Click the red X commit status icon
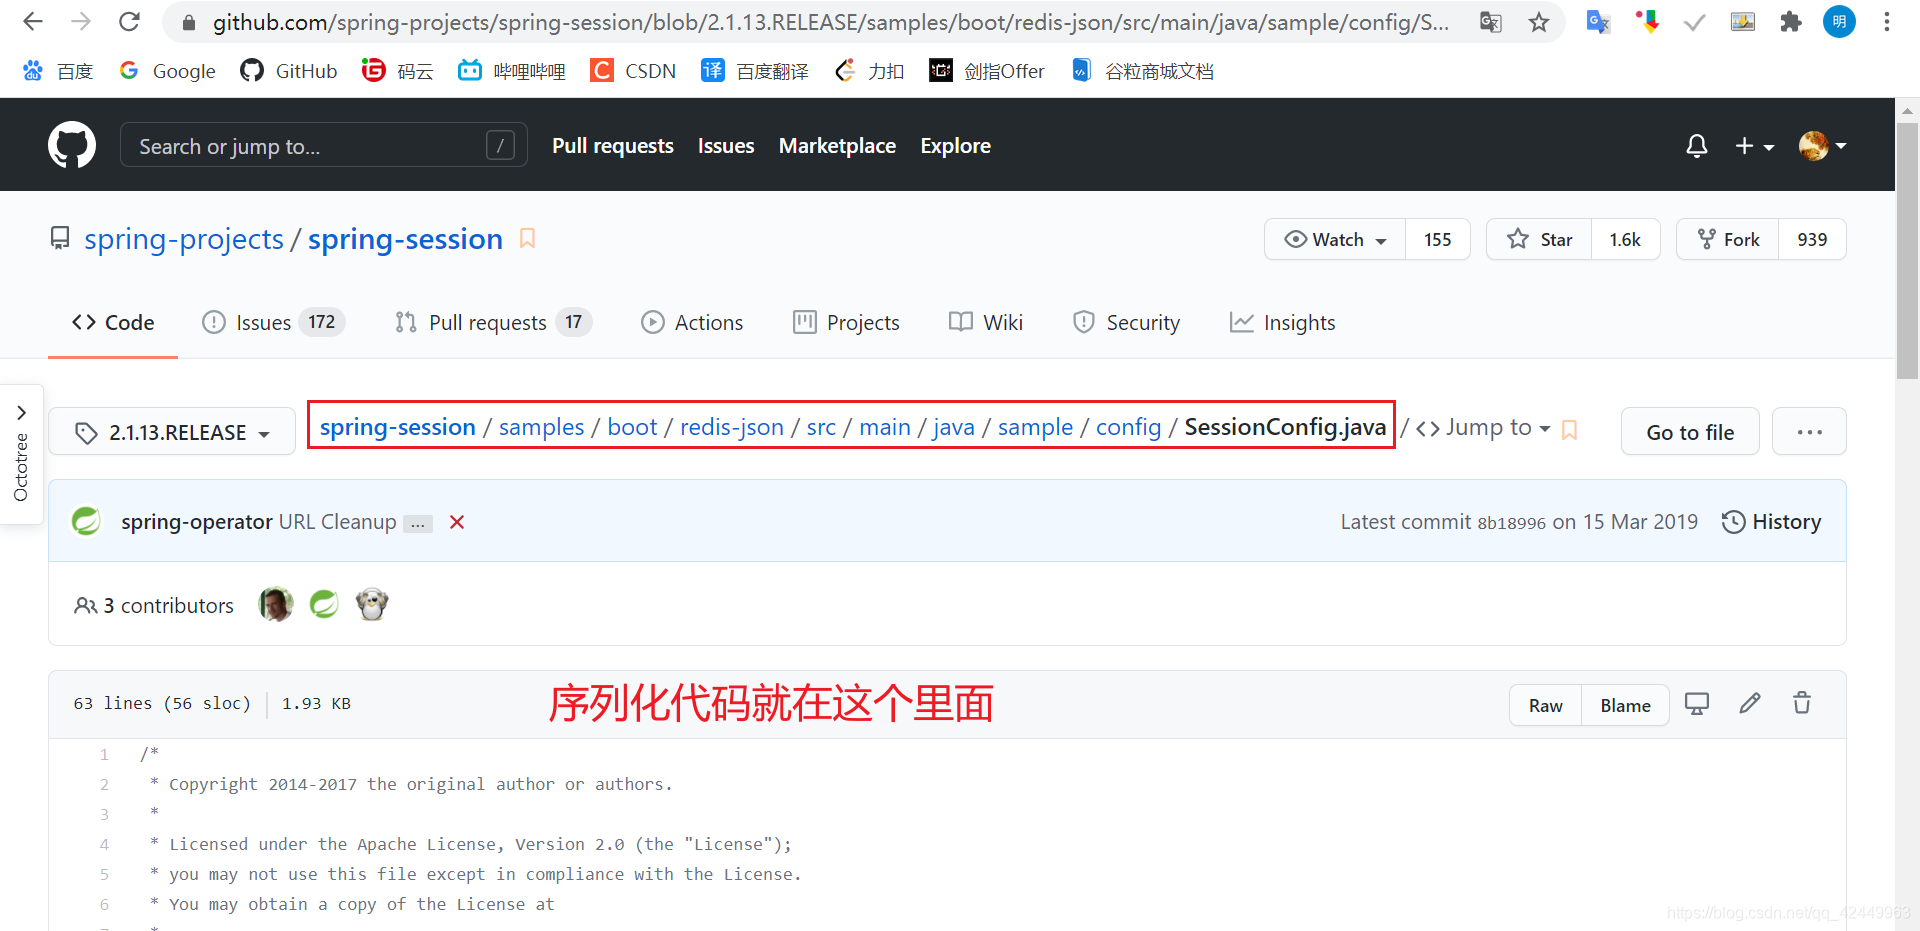The image size is (1920, 931). click(x=457, y=522)
